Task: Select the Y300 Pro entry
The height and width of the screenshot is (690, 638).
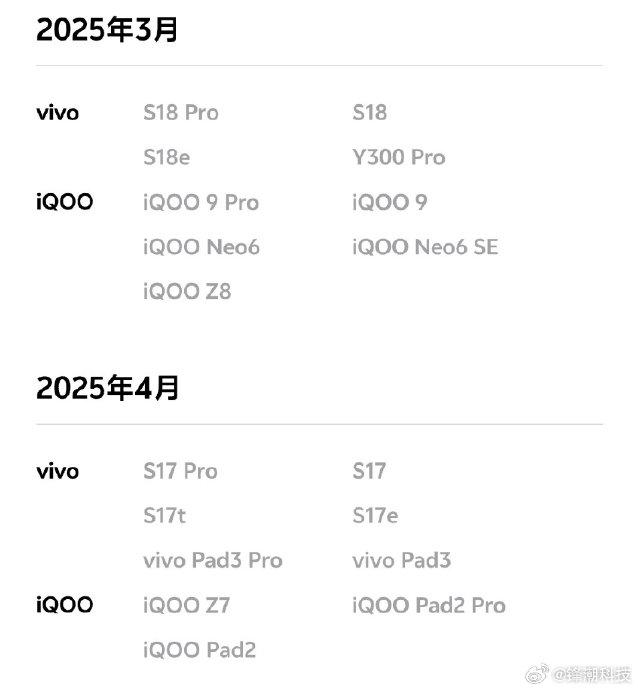Action: [399, 158]
